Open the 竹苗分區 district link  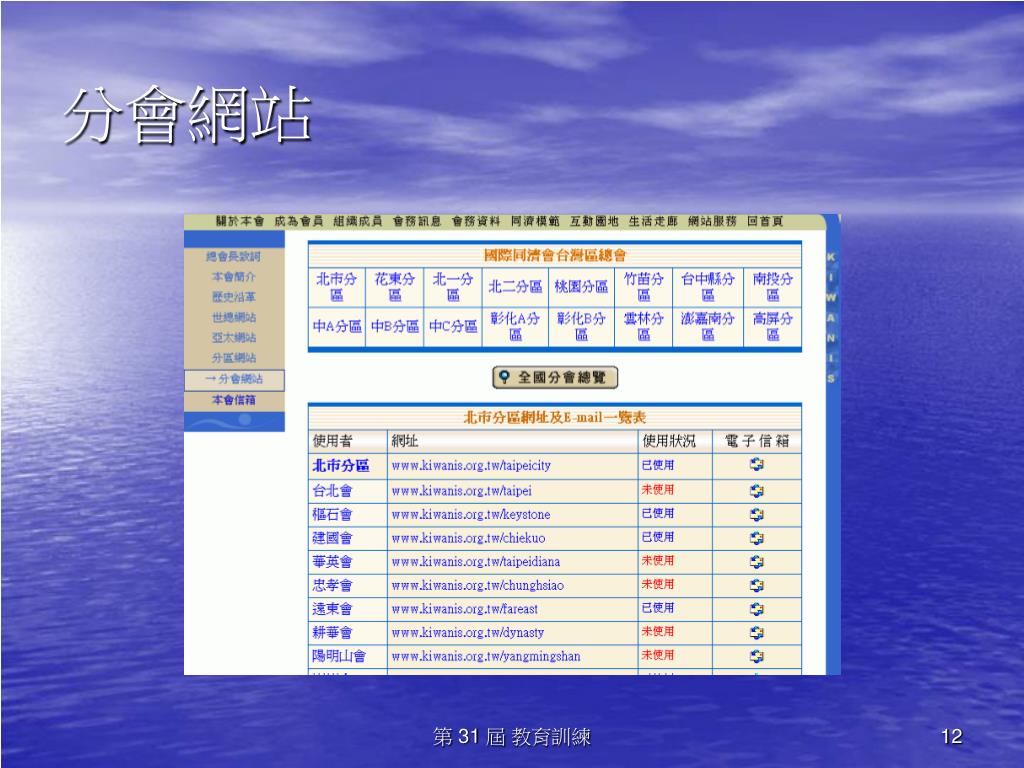(643, 287)
